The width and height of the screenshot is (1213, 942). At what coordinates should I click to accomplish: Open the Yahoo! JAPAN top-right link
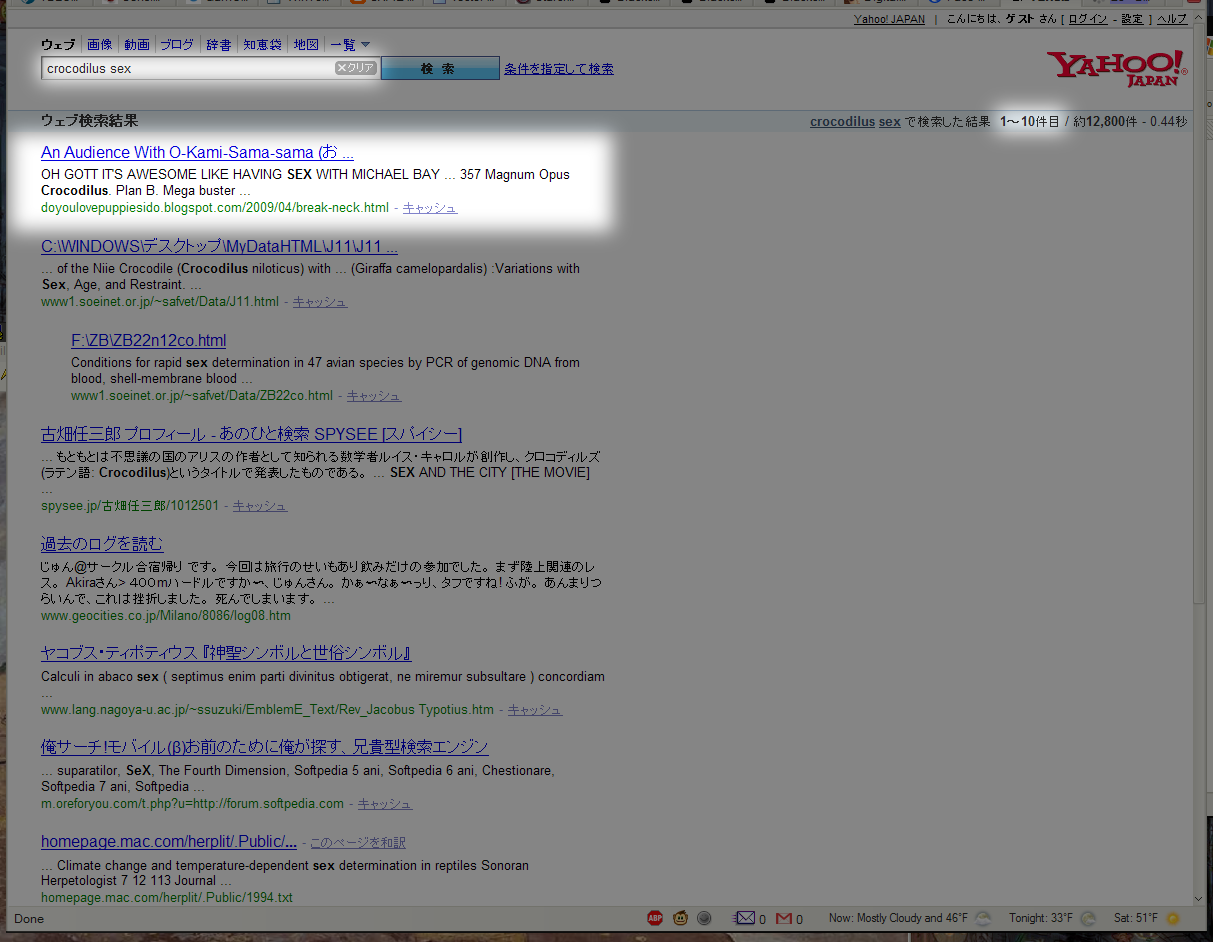(889, 19)
